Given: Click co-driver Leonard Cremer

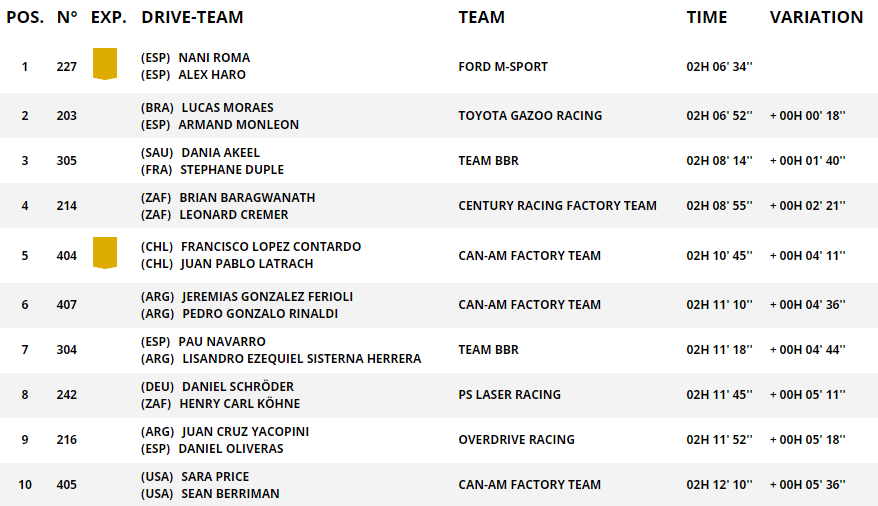Looking at the screenshot, I should point(234,215).
